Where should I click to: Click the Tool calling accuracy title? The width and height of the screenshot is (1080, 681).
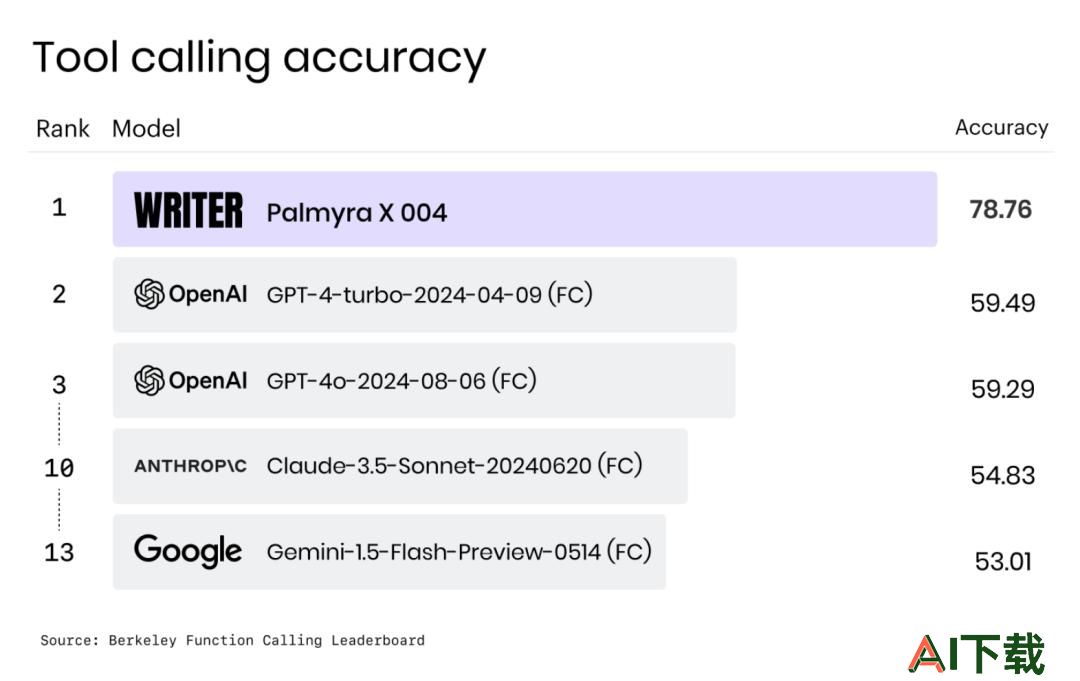(x=260, y=58)
